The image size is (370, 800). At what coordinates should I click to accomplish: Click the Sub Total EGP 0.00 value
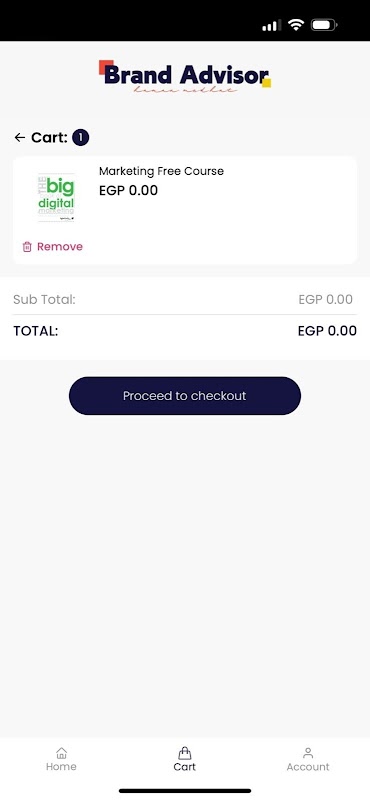tap(326, 299)
